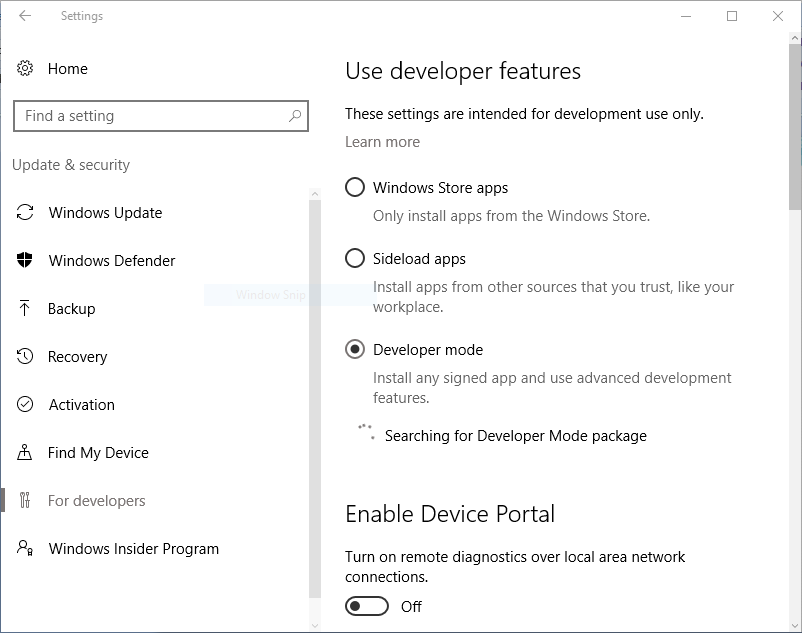Click the 'Searching for Developer Mode package' text
The image size is (802, 633).
tap(516, 436)
